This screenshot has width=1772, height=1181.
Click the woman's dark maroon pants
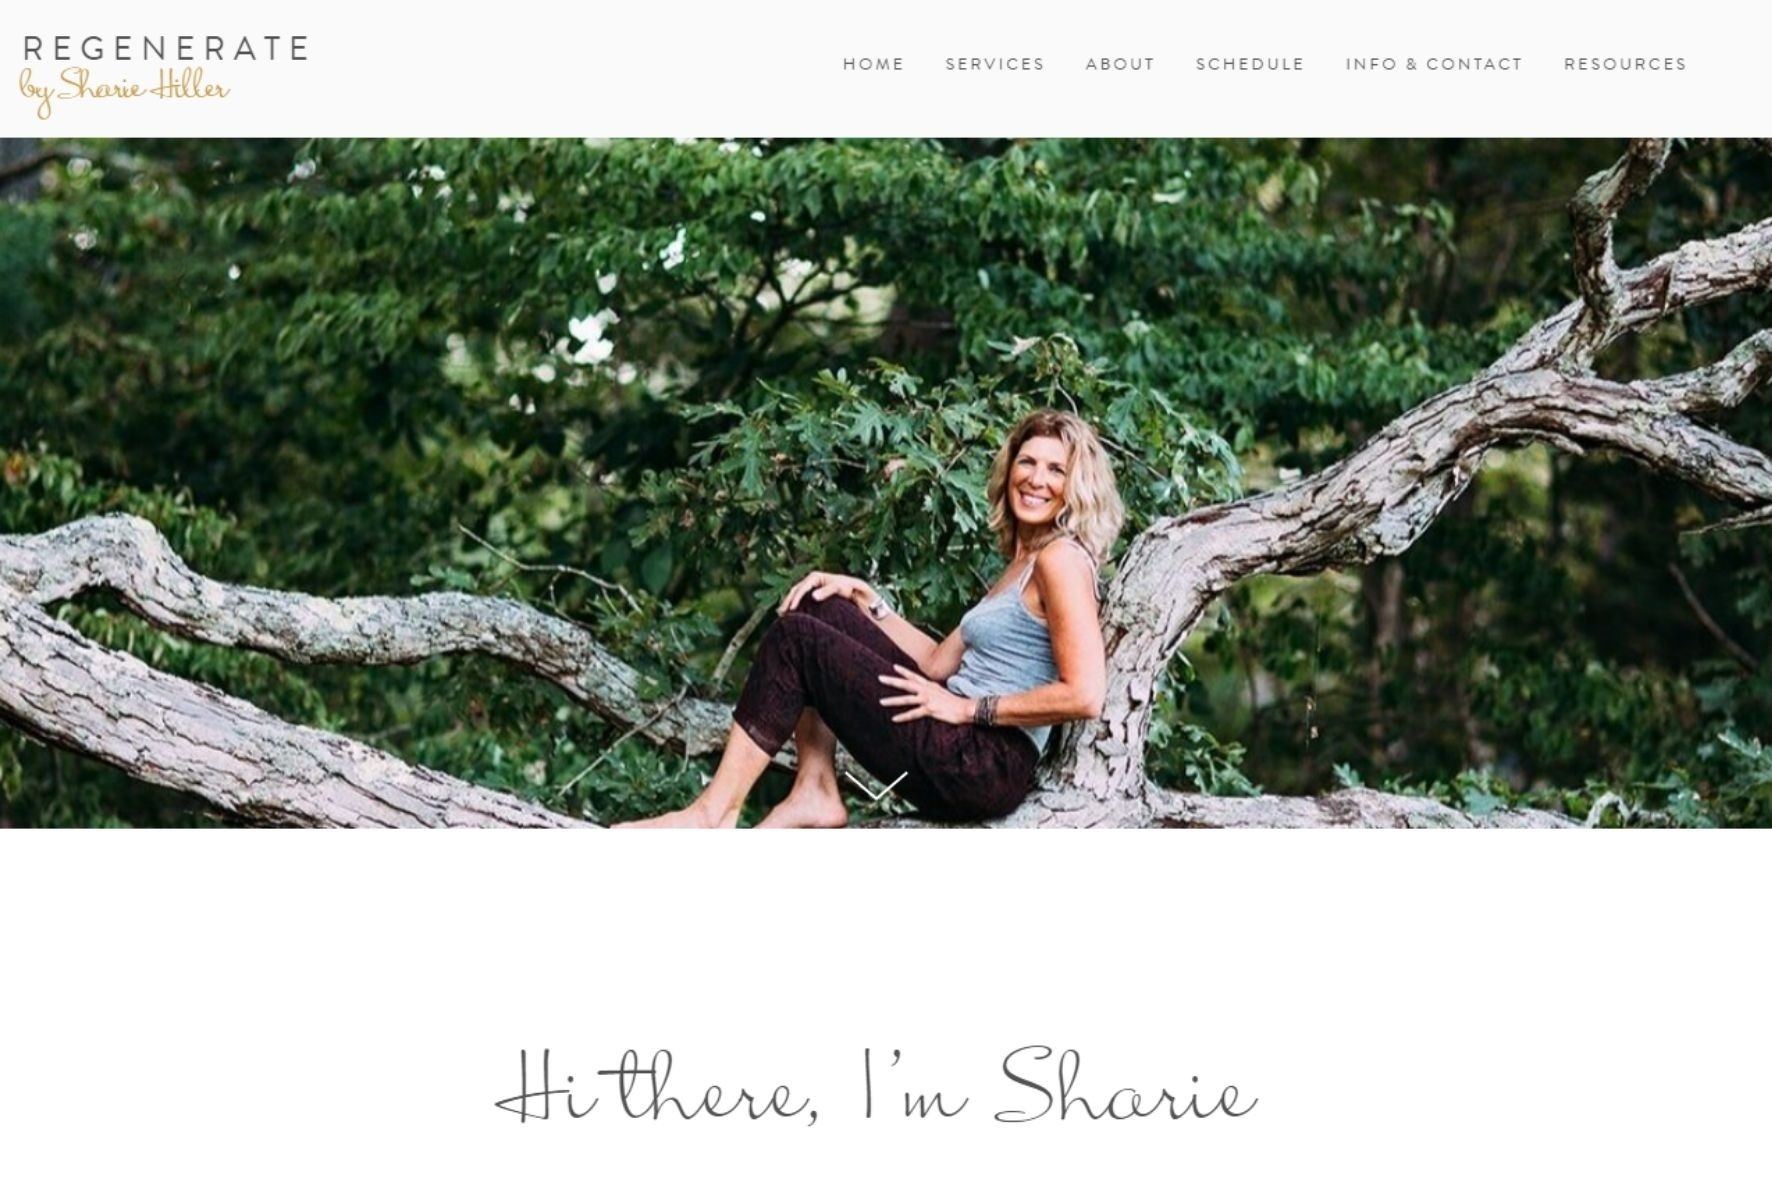point(880,710)
